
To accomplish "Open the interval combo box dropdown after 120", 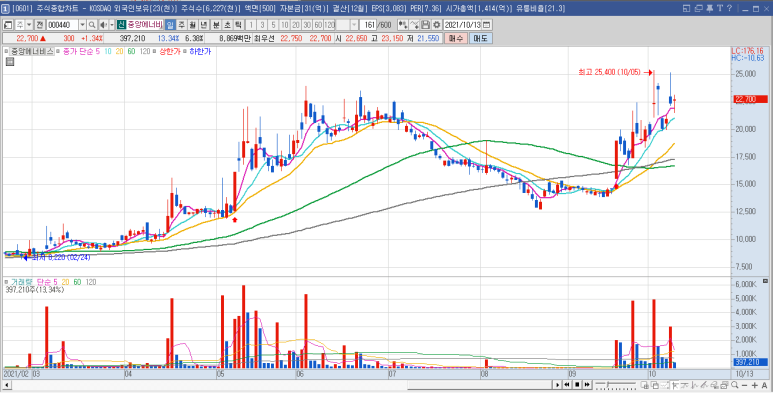I will [354, 25].
